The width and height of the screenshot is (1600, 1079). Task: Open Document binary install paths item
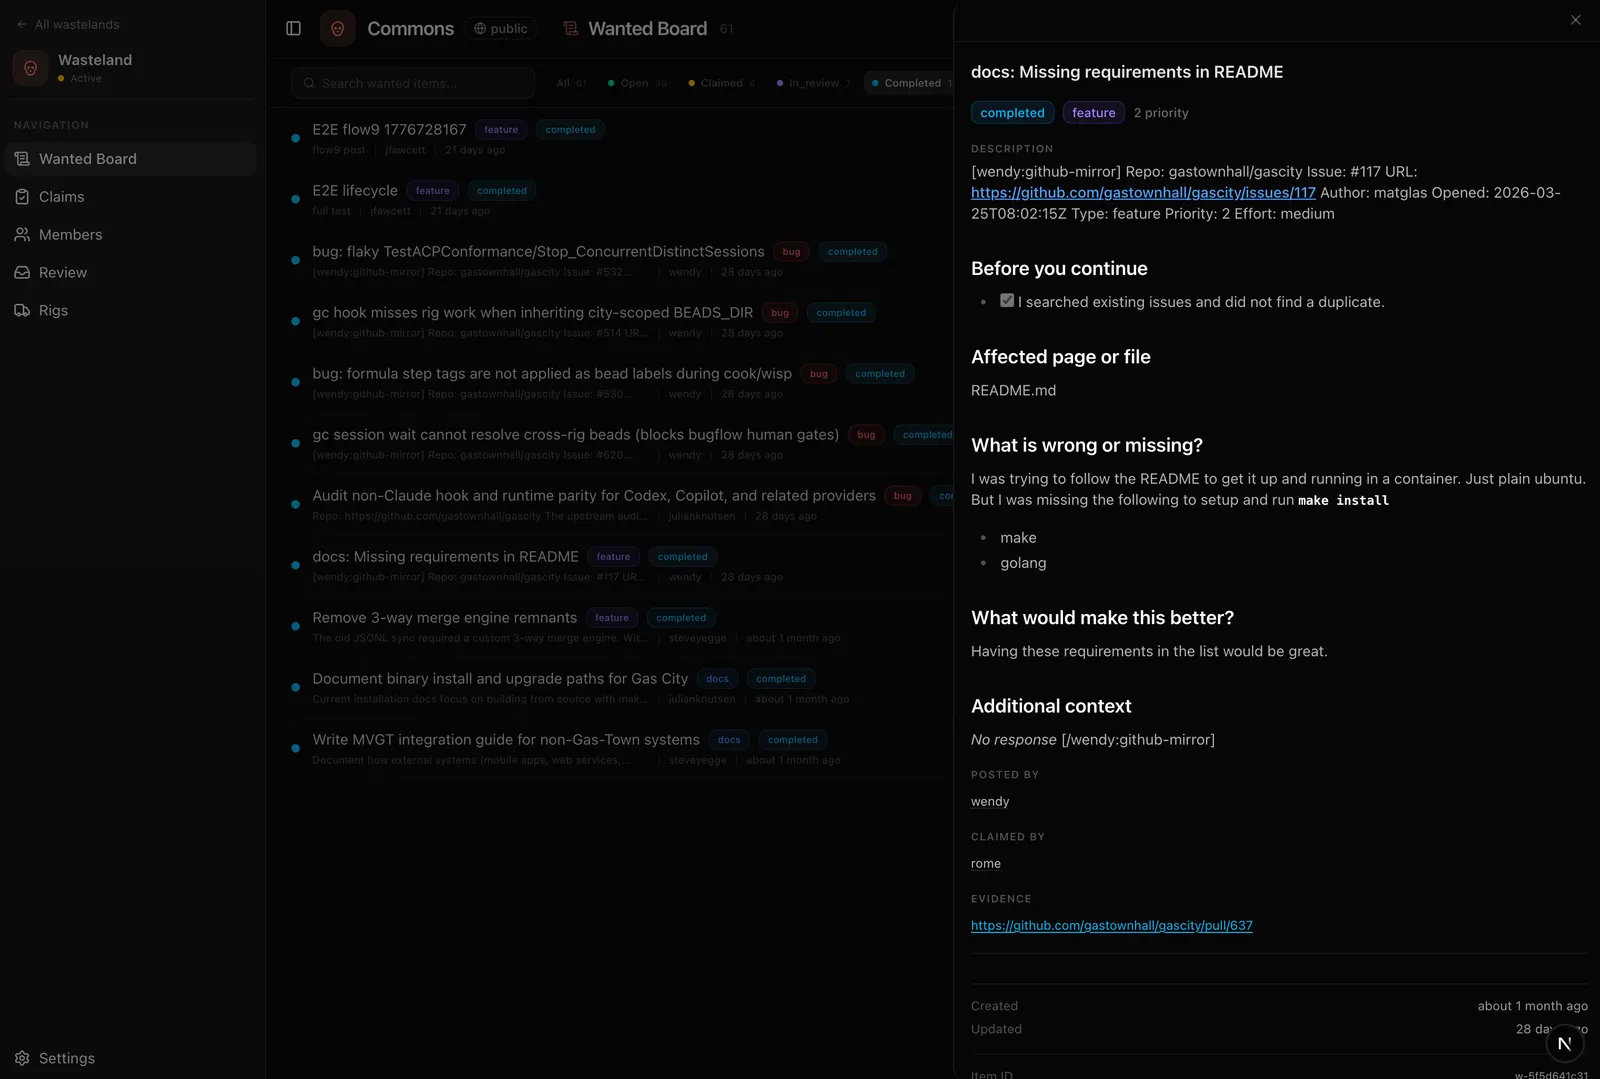(500, 678)
